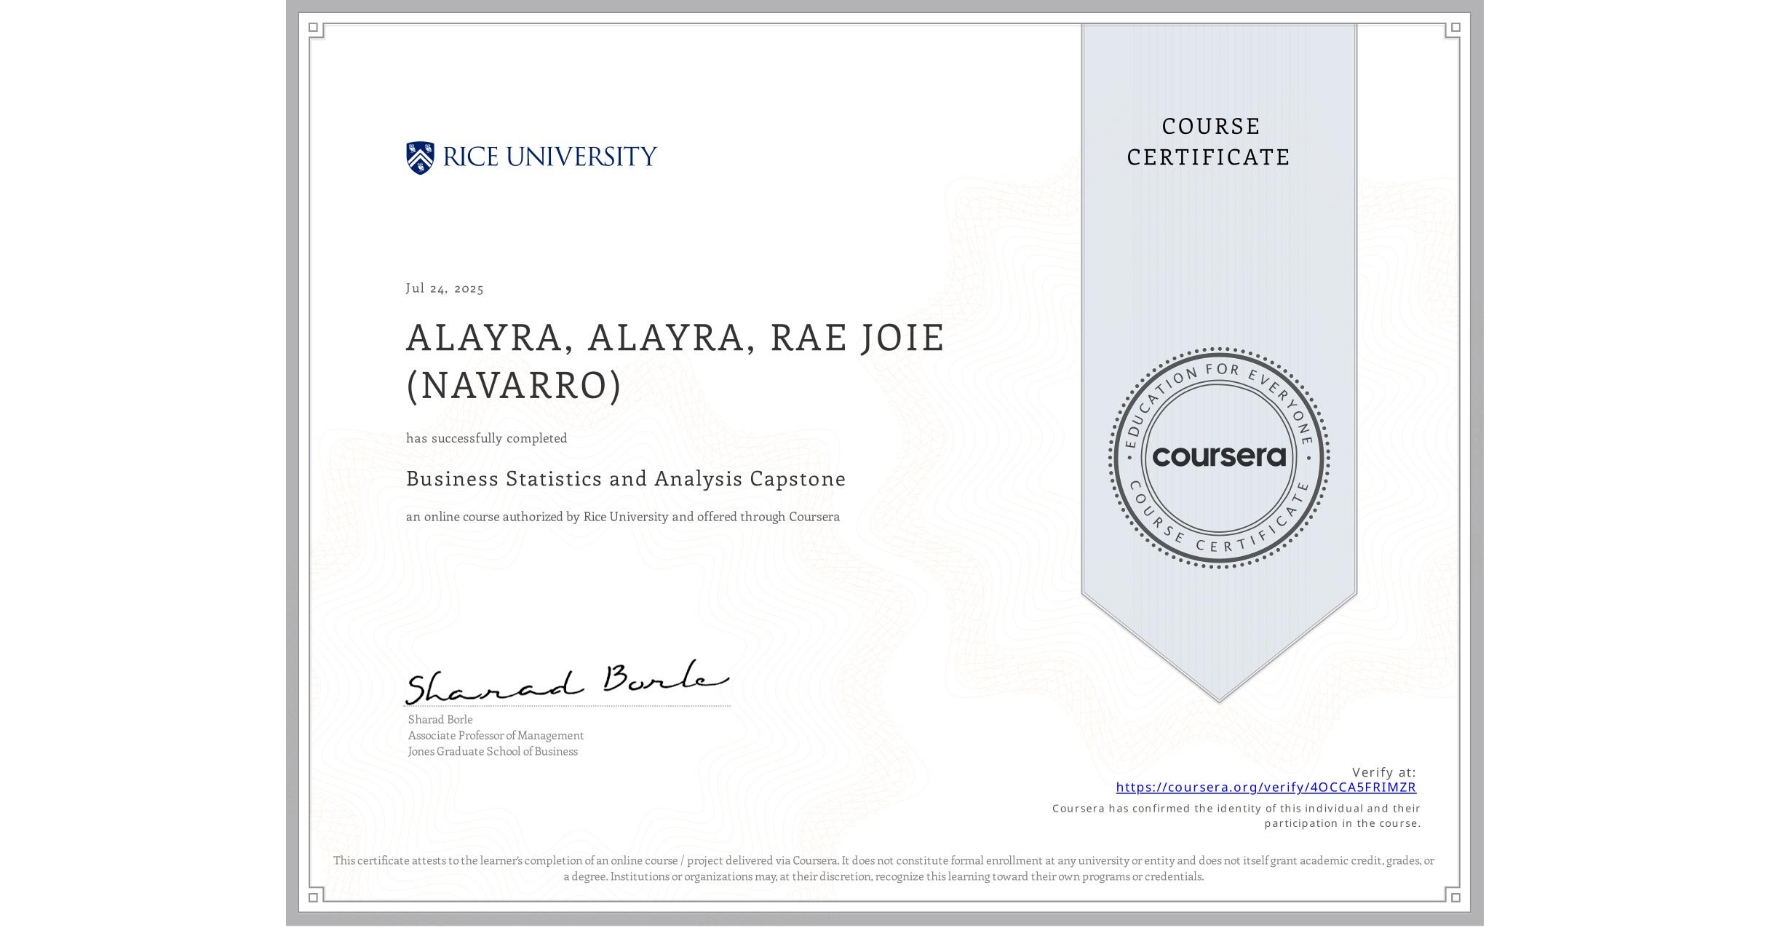Select 'Jones Graduate School of Business' text
The width and height of the screenshot is (1772, 928).
[493, 751]
